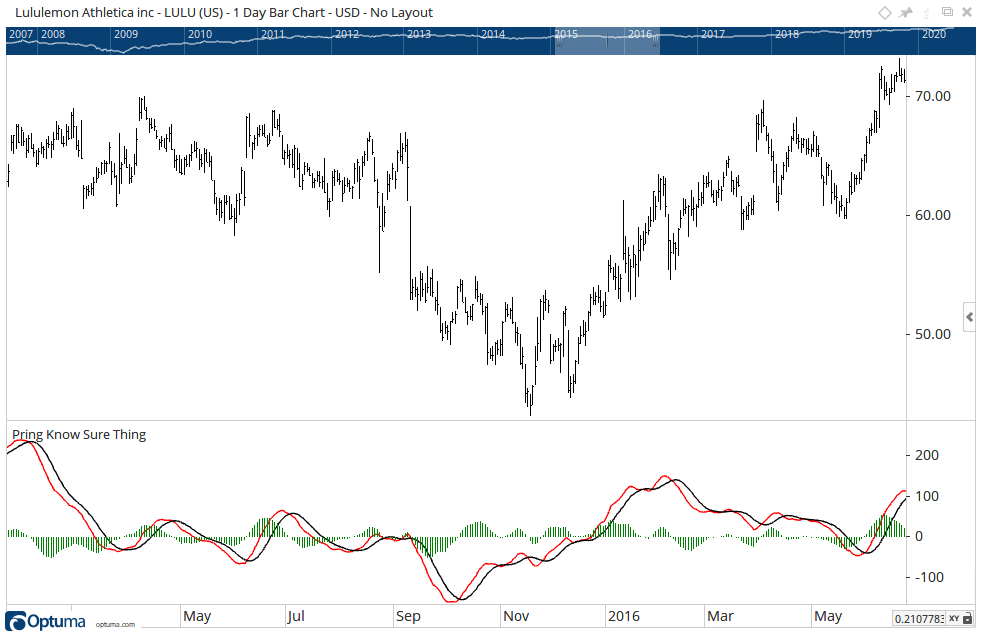Click the diamond icon in the title bar
The width and height of the screenshot is (982, 635).
[884, 13]
